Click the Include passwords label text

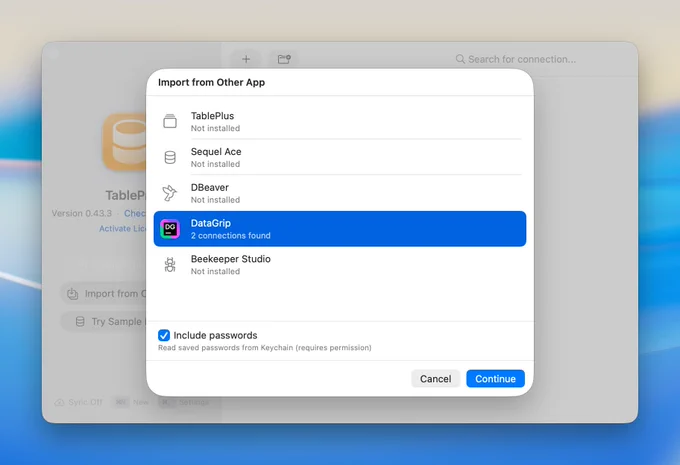point(215,335)
